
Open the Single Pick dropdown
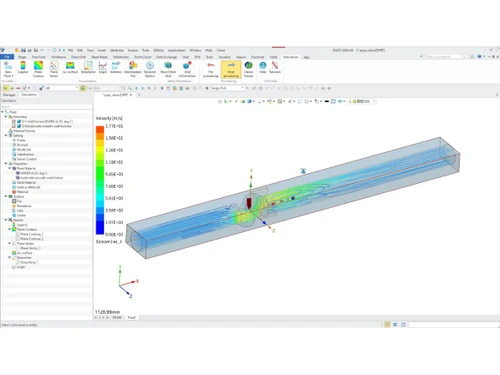pos(242,88)
